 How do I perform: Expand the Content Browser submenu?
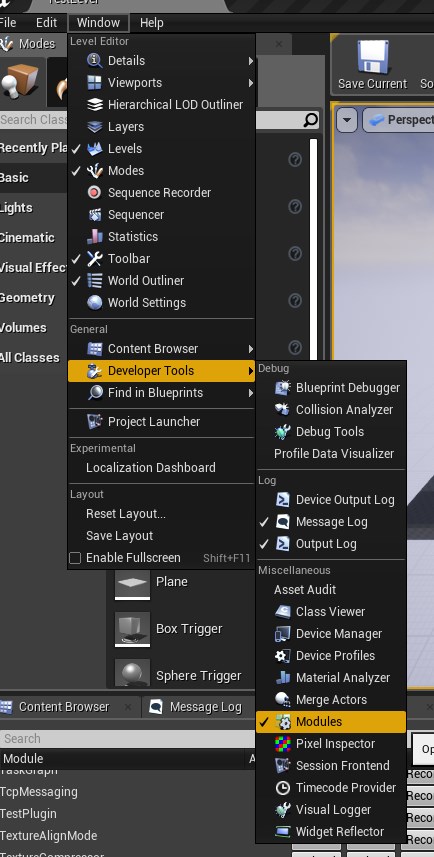[x=161, y=349]
